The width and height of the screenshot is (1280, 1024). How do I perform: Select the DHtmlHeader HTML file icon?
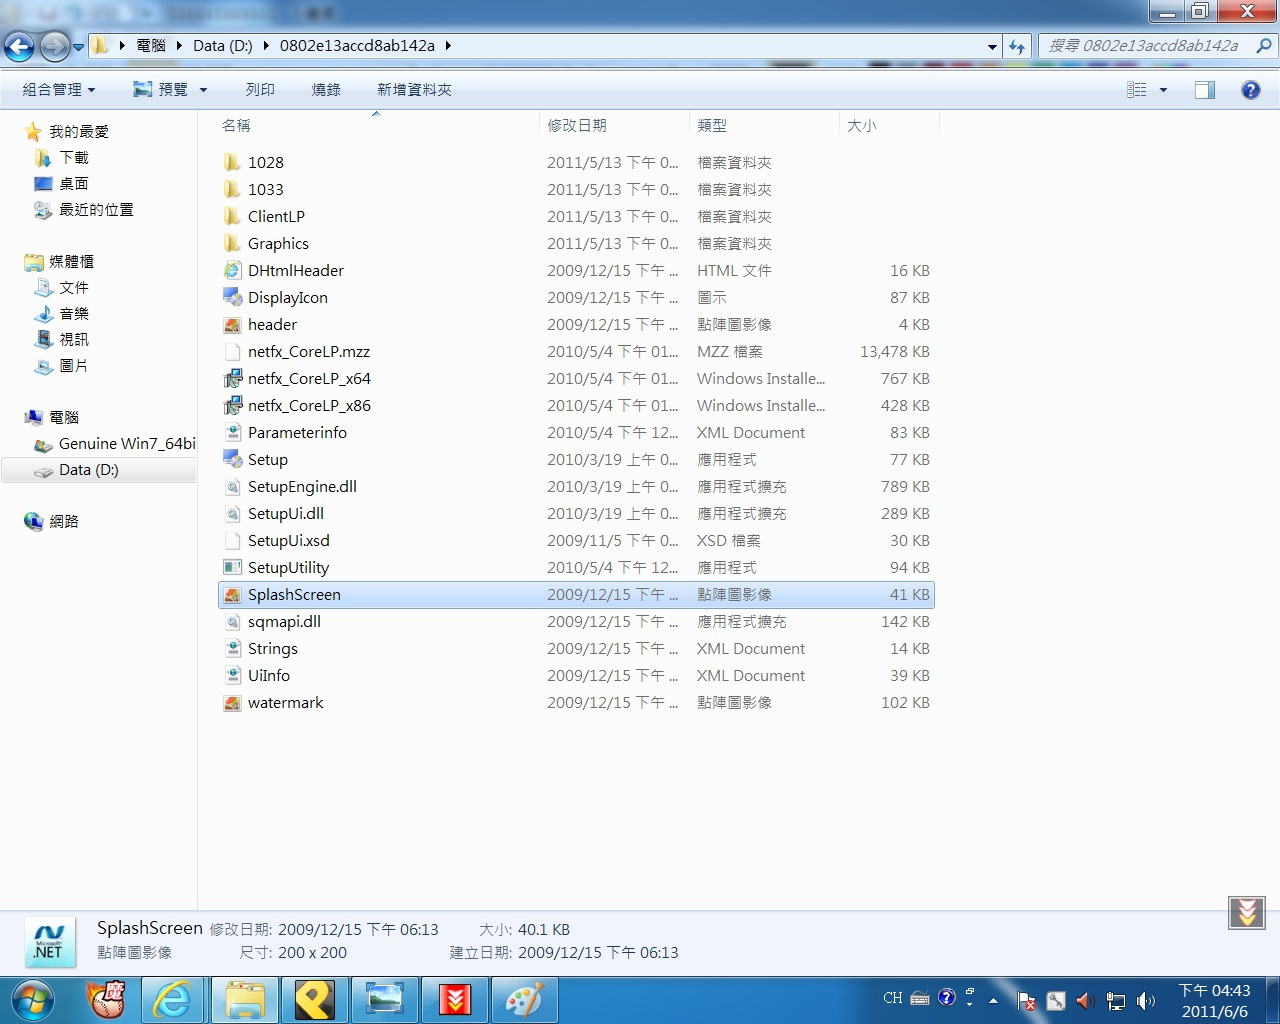coord(232,270)
